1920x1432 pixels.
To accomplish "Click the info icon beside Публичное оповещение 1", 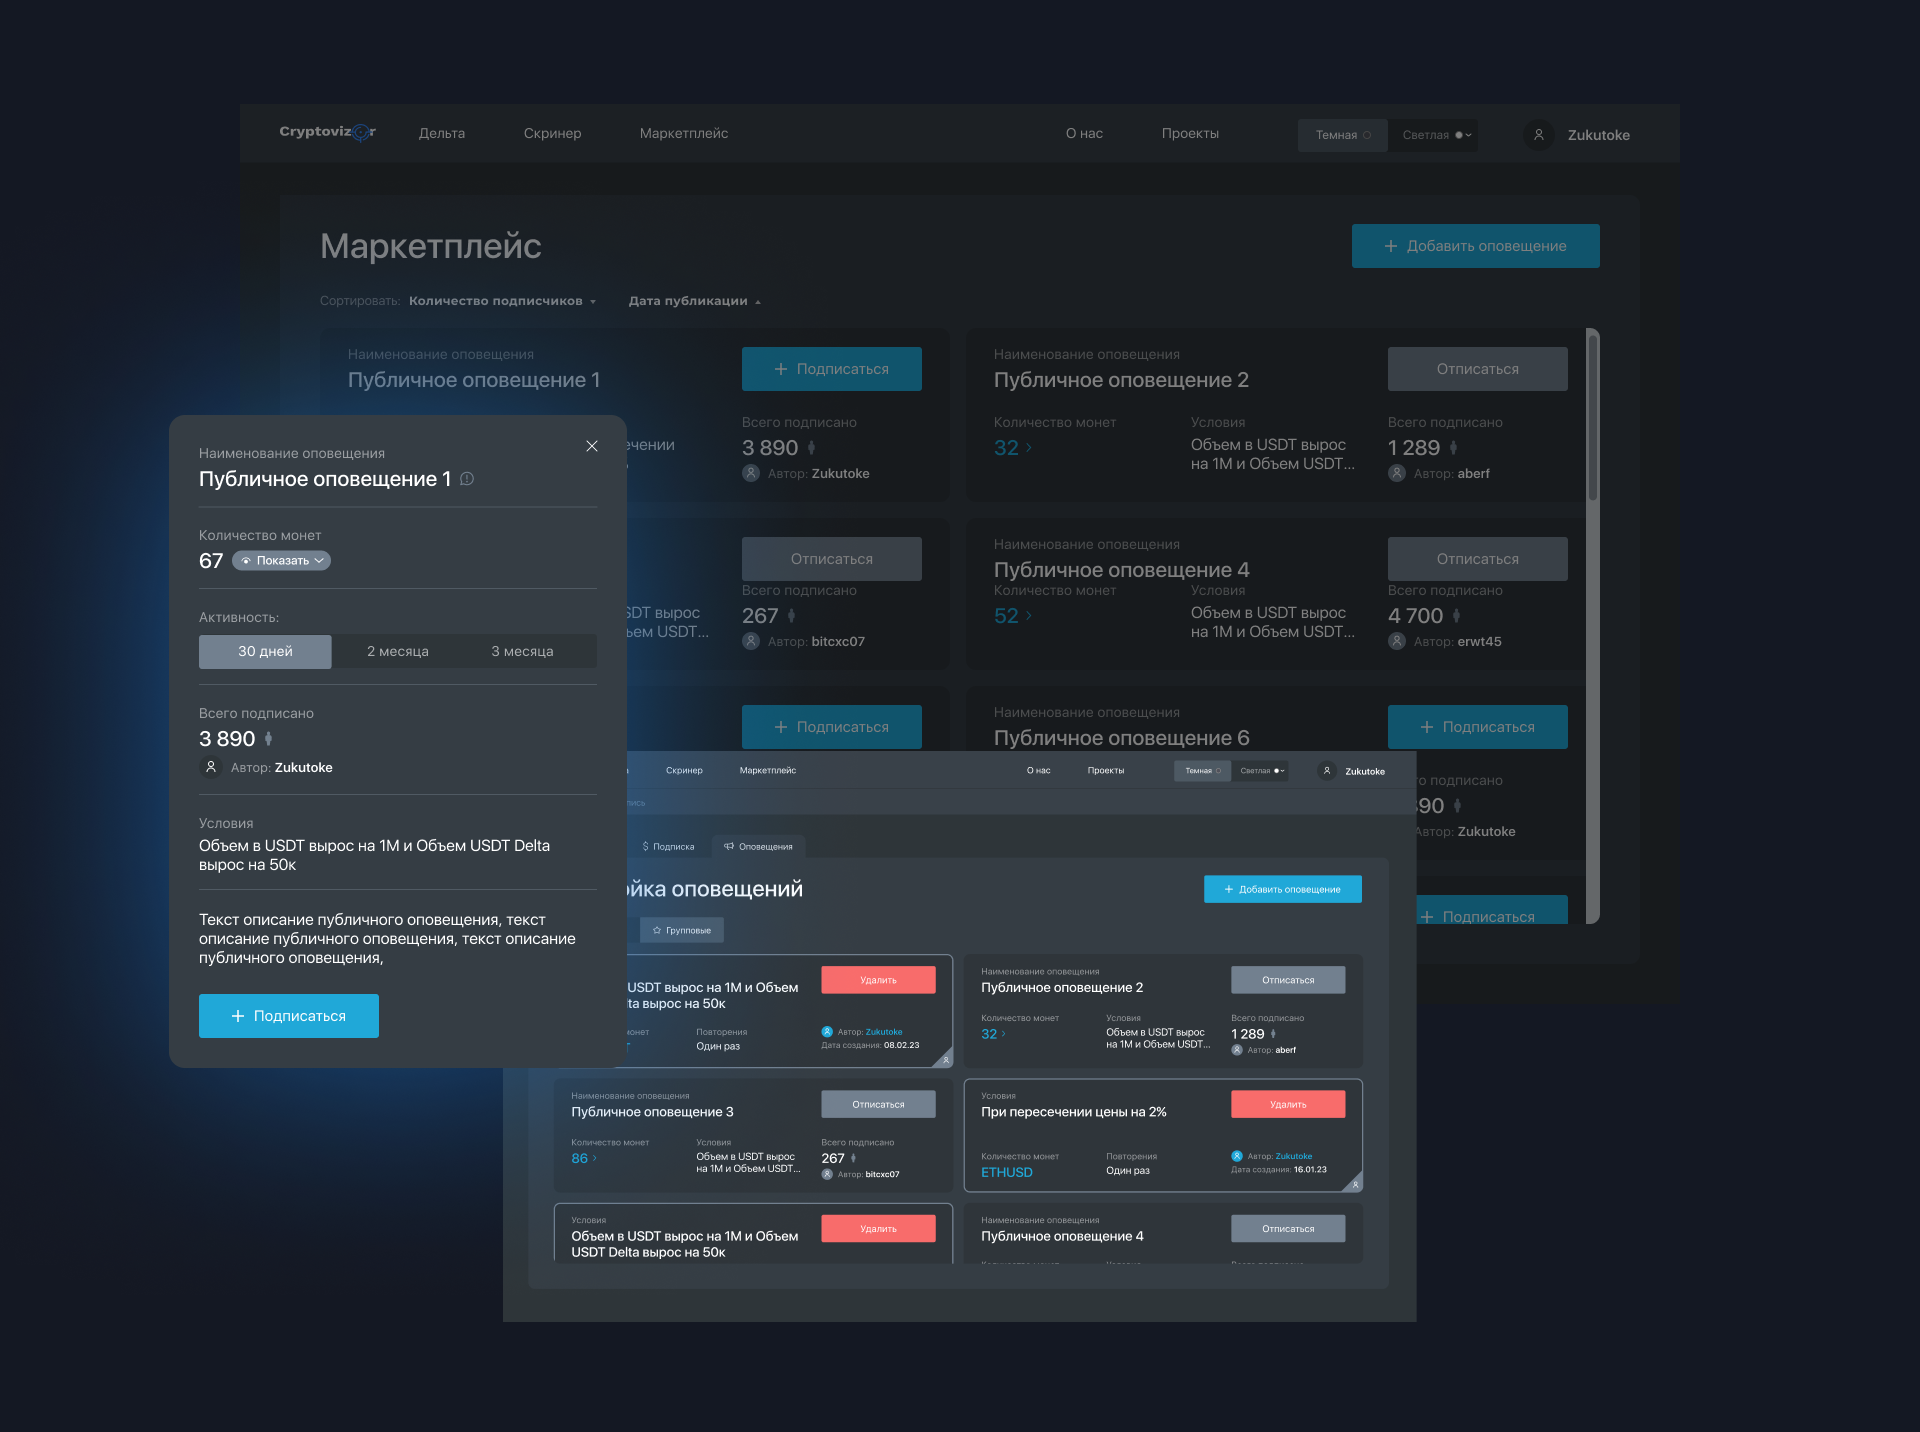I will (x=466, y=479).
